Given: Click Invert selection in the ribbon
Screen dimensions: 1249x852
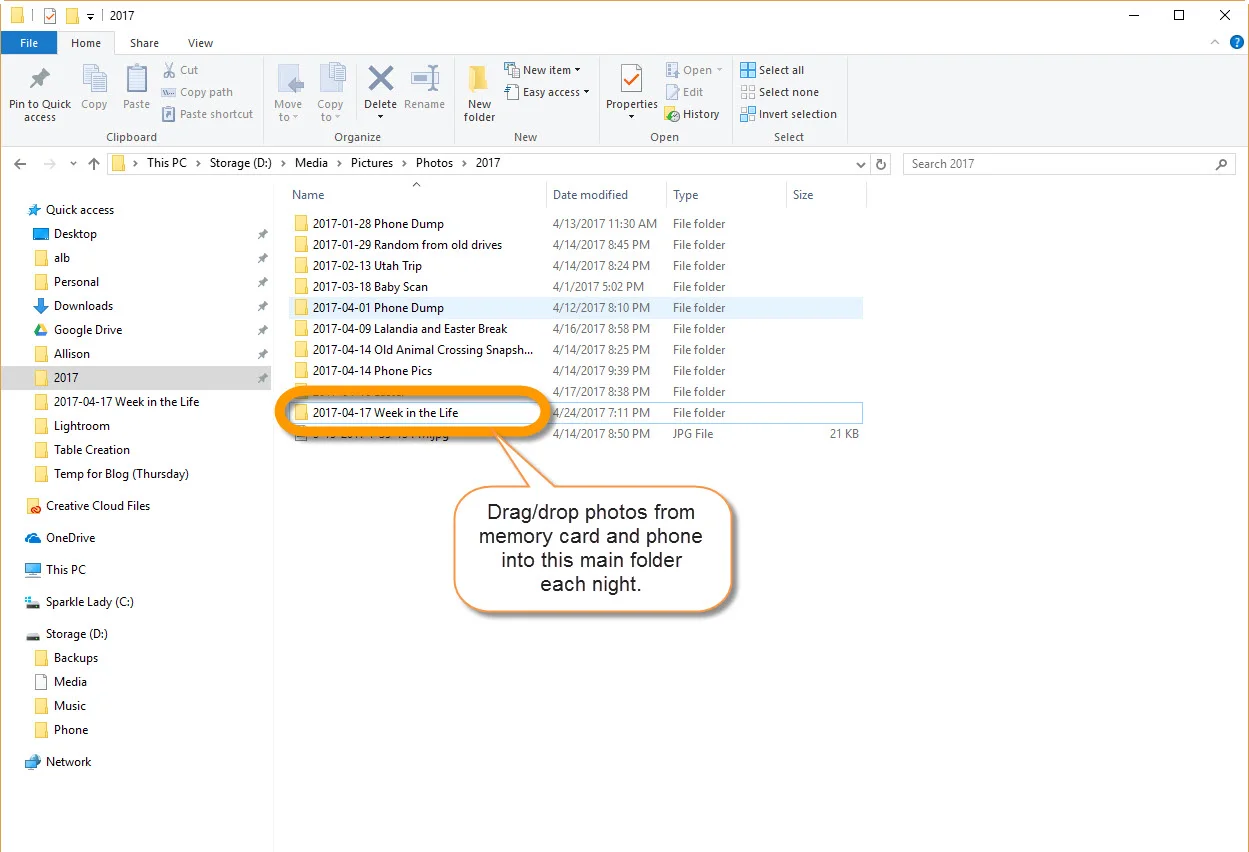Looking at the screenshot, I should [788, 114].
